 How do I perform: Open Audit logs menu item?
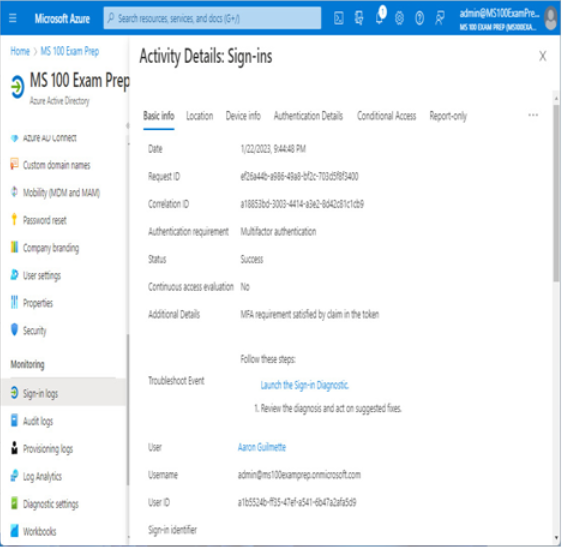(38, 421)
